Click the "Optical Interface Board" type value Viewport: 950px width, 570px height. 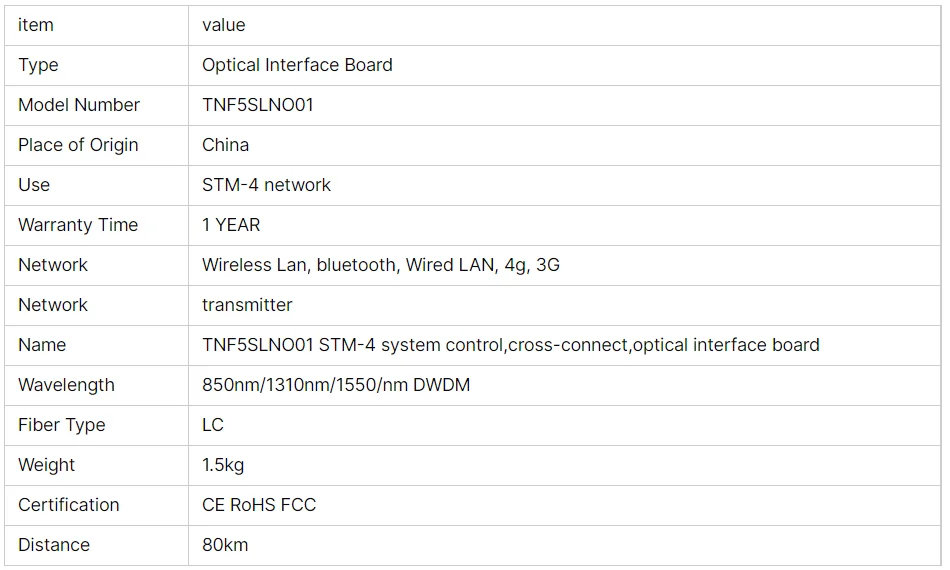[x=297, y=65]
